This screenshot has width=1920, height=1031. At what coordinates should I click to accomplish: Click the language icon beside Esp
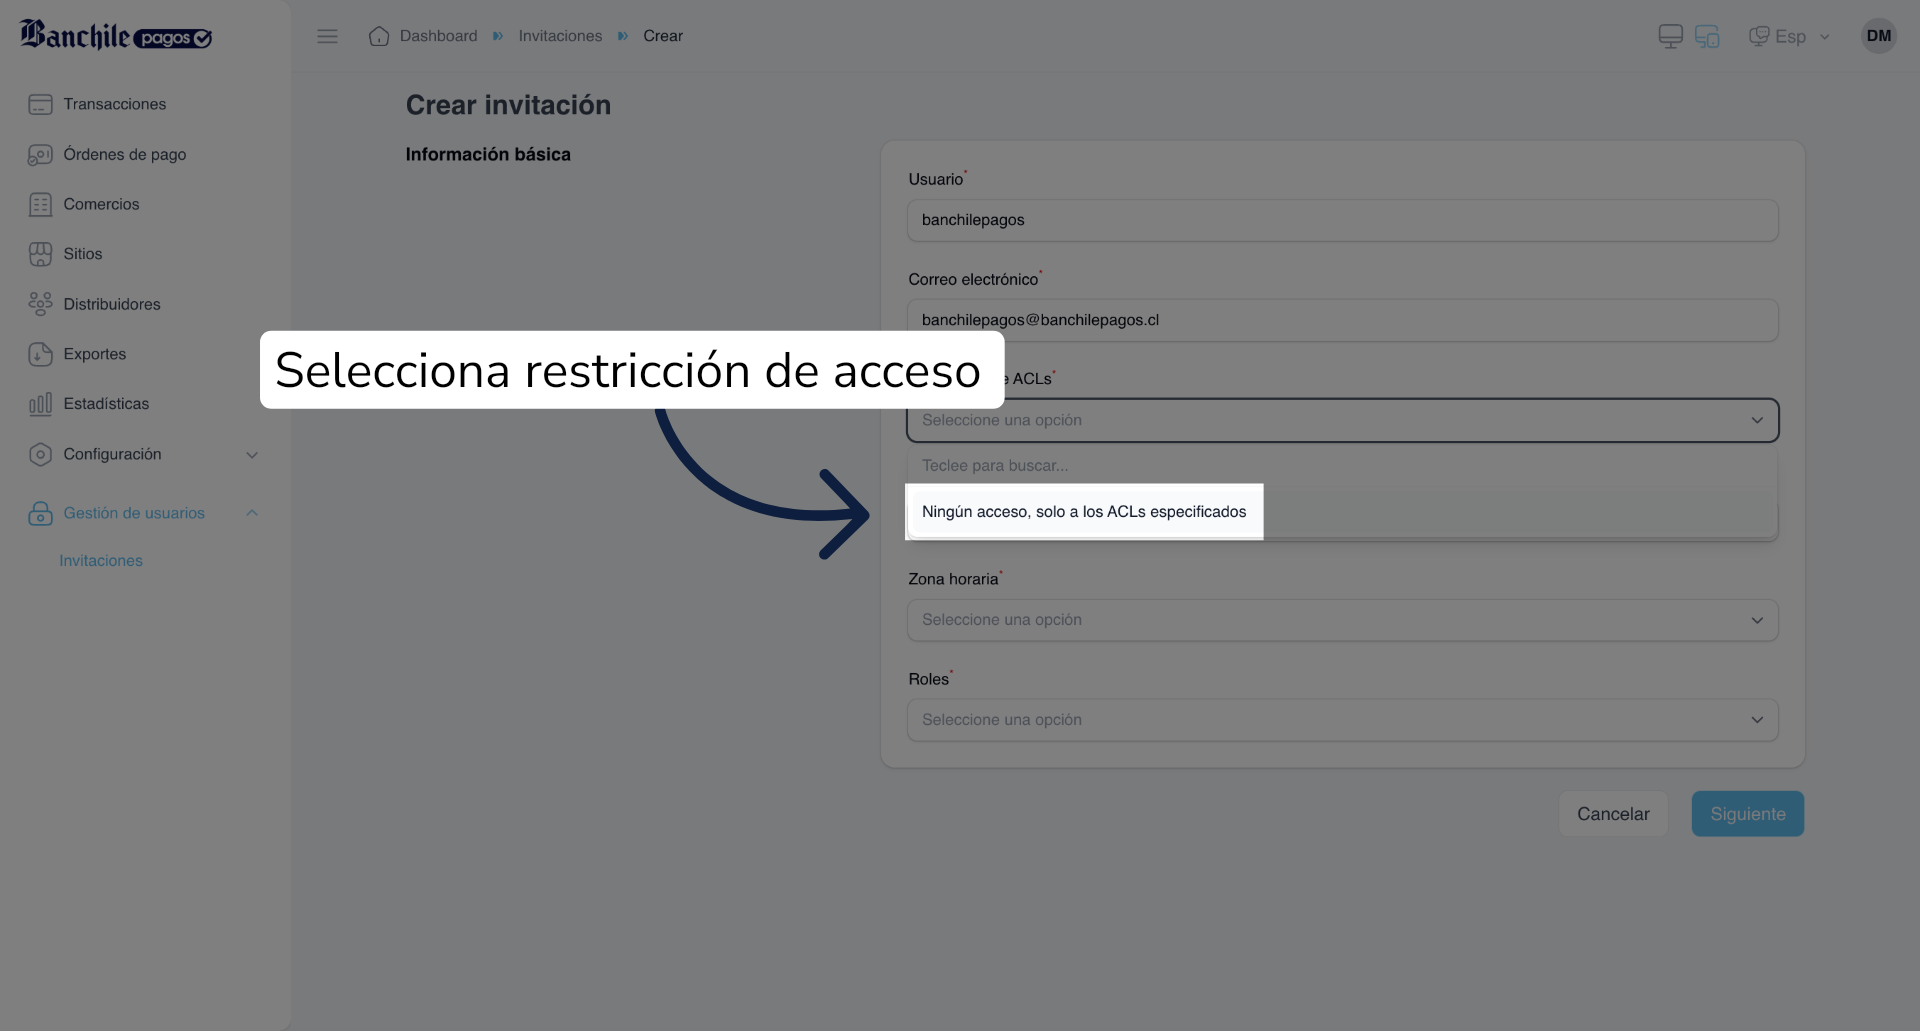(1759, 36)
